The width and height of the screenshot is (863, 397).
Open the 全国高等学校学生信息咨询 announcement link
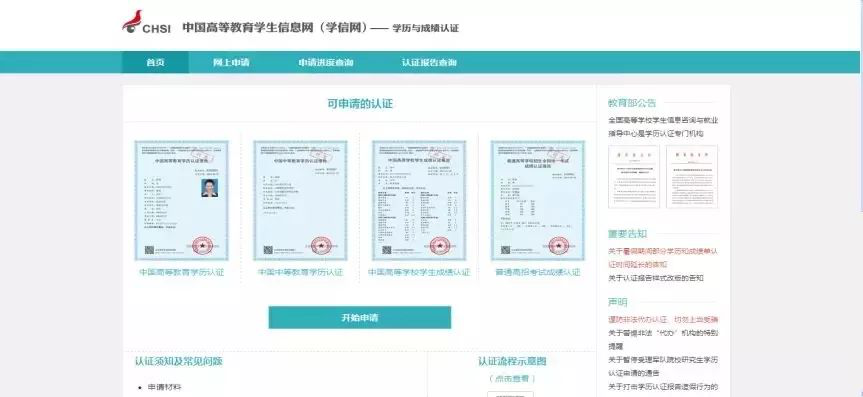[663, 127]
